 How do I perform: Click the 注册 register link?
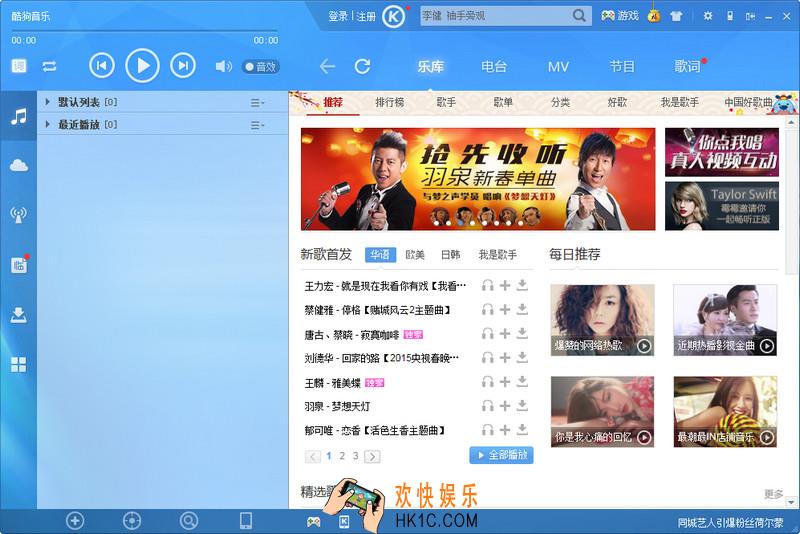[366, 16]
